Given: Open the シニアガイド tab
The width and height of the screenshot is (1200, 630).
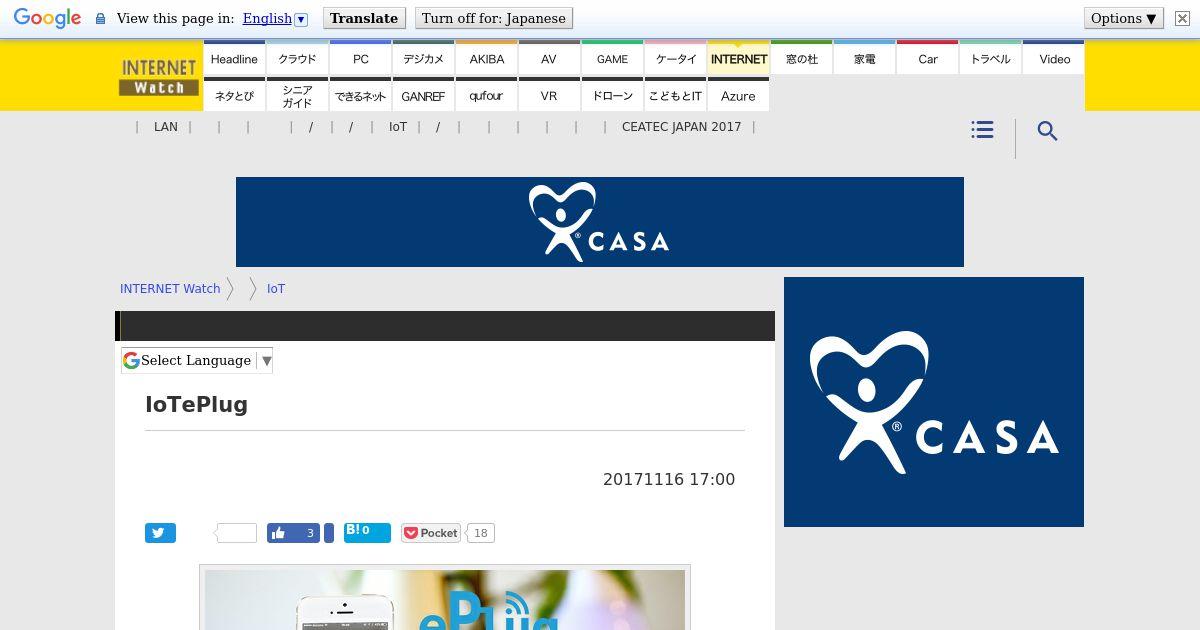Looking at the screenshot, I should [297, 95].
